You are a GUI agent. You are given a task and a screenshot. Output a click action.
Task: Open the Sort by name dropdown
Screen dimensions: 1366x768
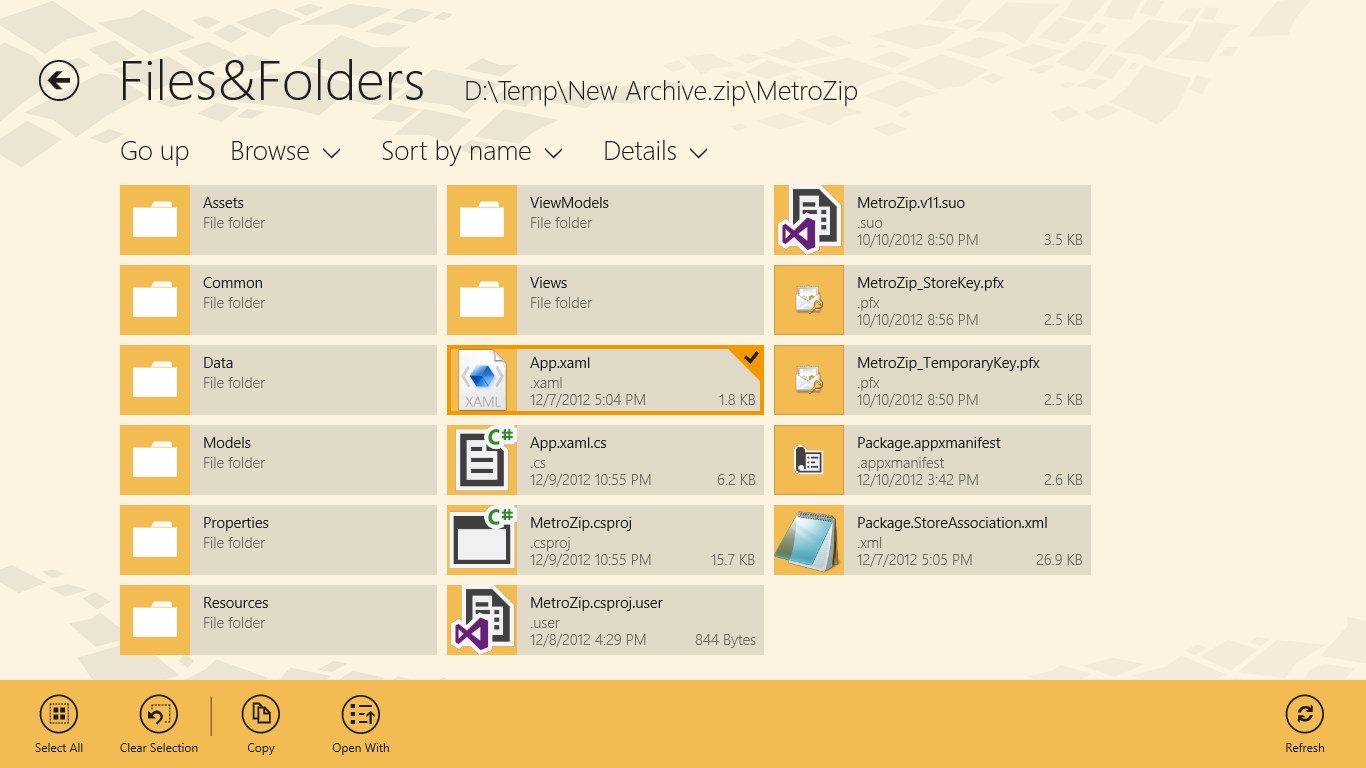[471, 151]
